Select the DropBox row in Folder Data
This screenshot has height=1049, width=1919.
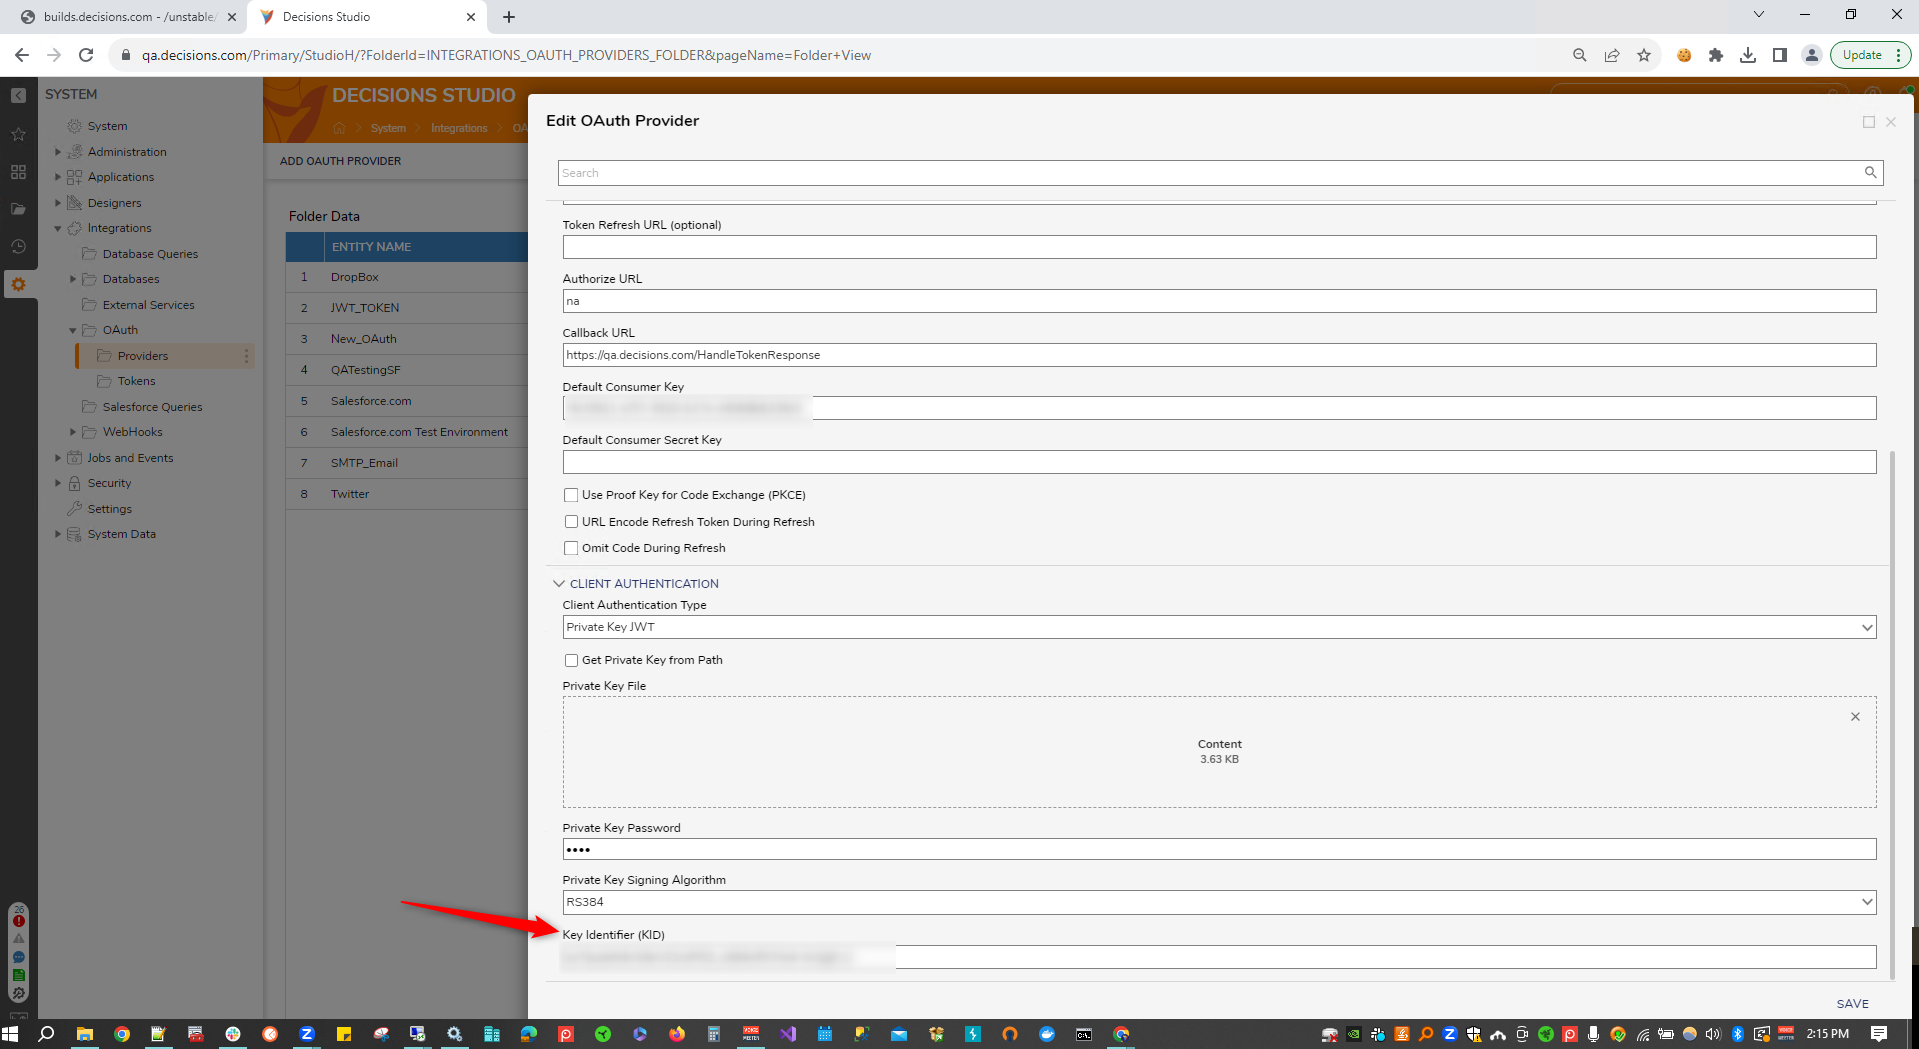point(407,277)
